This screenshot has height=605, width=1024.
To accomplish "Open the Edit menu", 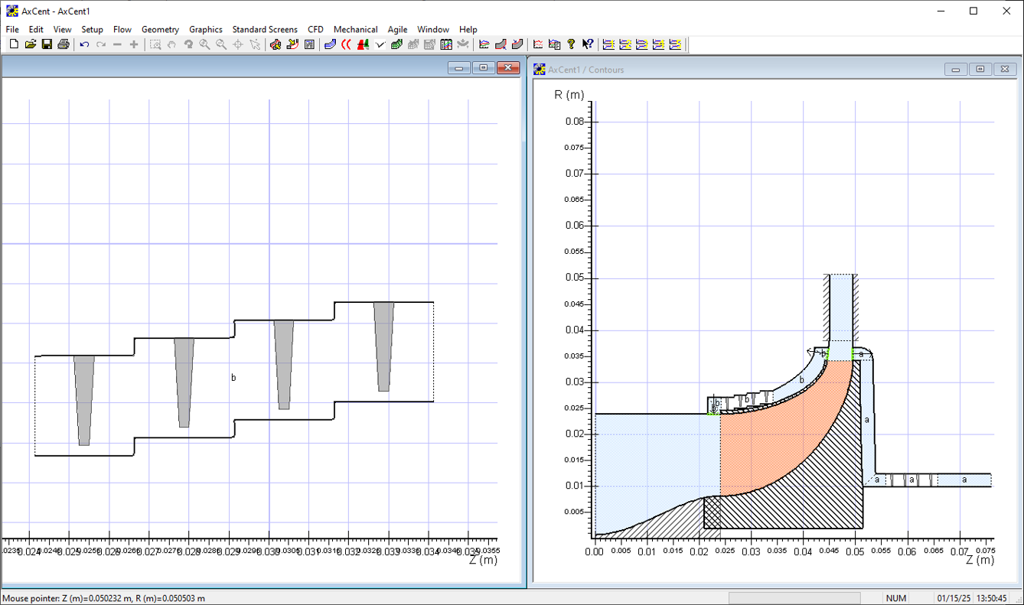I will coord(36,29).
